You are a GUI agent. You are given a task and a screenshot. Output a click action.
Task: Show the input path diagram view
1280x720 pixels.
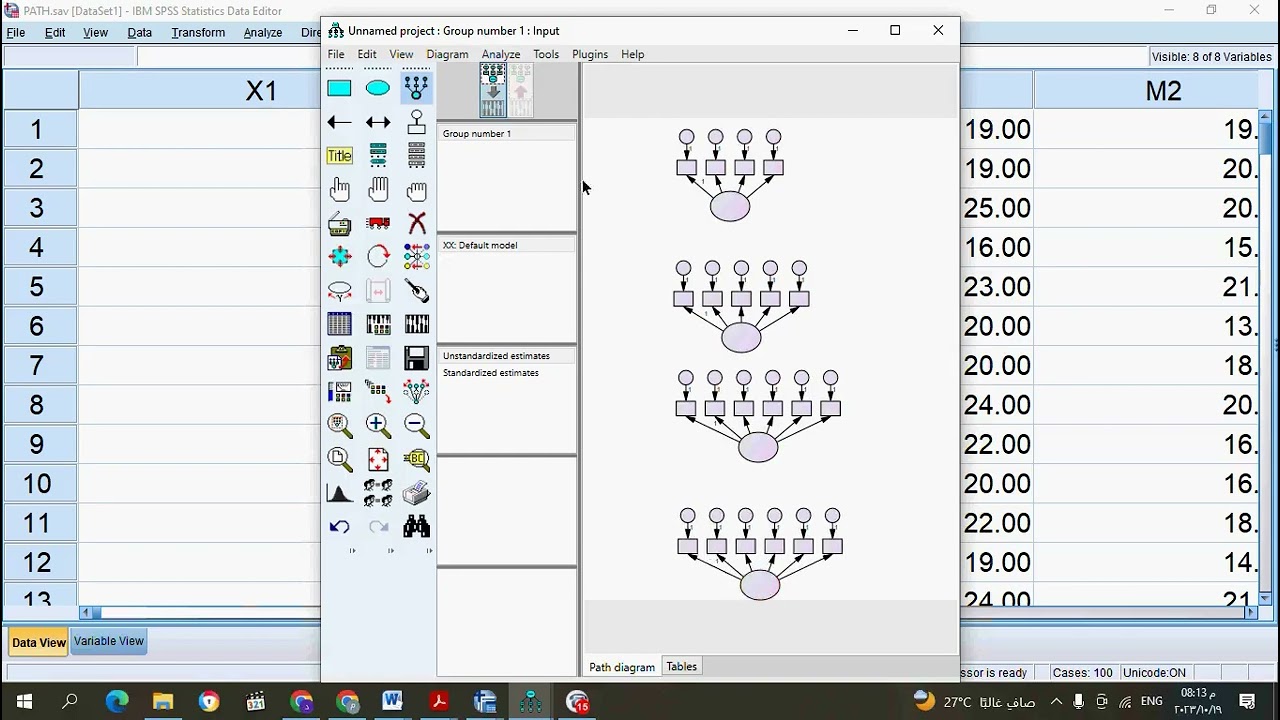click(493, 90)
